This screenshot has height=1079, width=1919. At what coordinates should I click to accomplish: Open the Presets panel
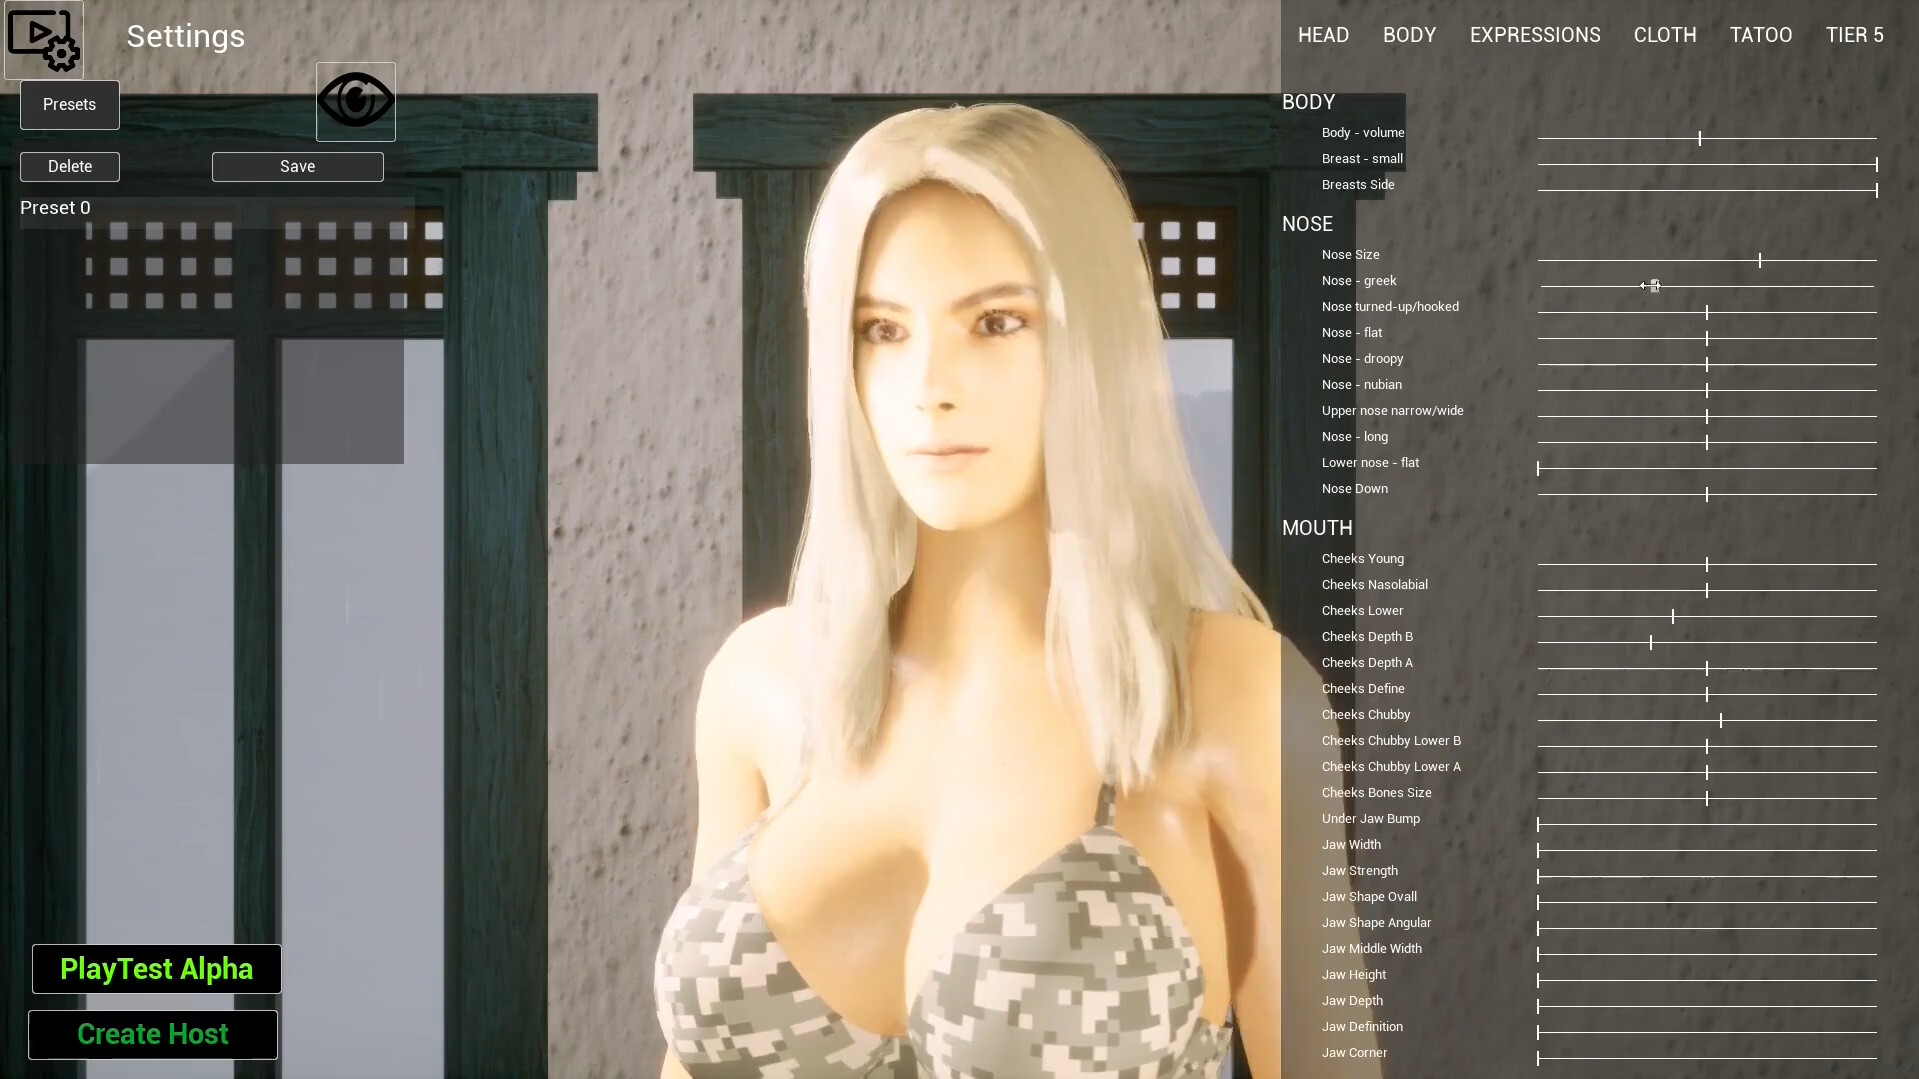[69, 104]
